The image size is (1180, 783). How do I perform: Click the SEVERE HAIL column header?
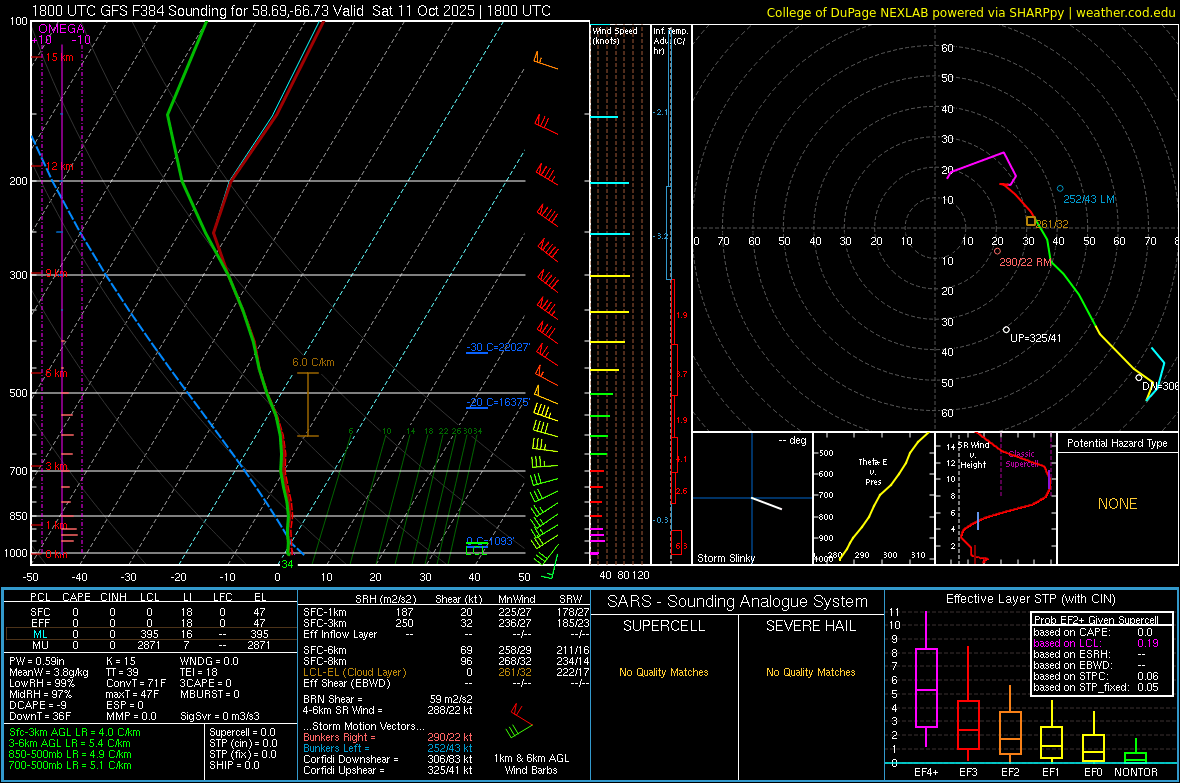[x=810, y=626]
